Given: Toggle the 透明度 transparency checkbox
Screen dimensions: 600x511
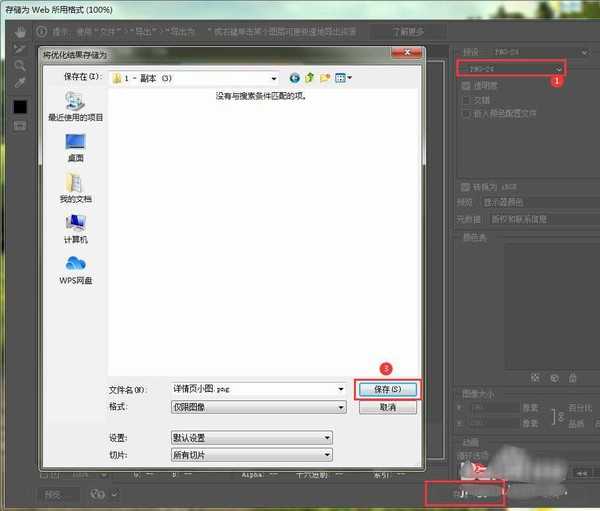Looking at the screenshot, I should click(466, 86).
